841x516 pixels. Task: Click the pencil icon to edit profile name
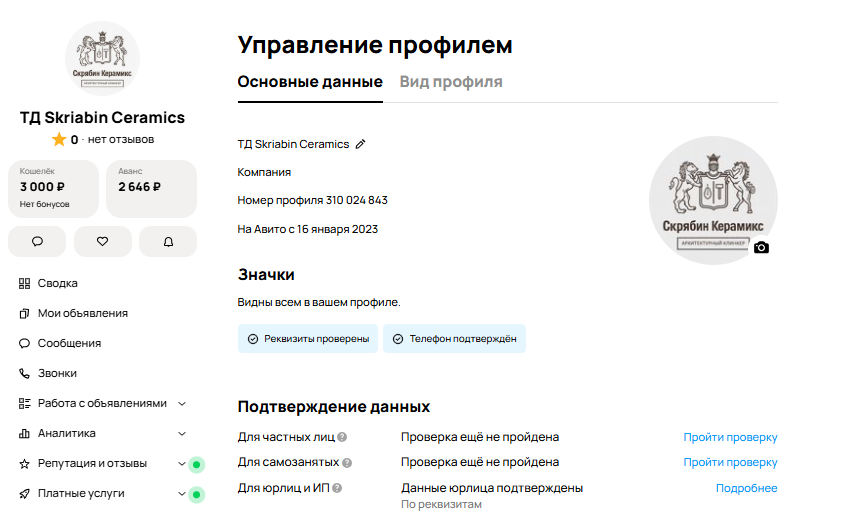(x=361, y=144)
